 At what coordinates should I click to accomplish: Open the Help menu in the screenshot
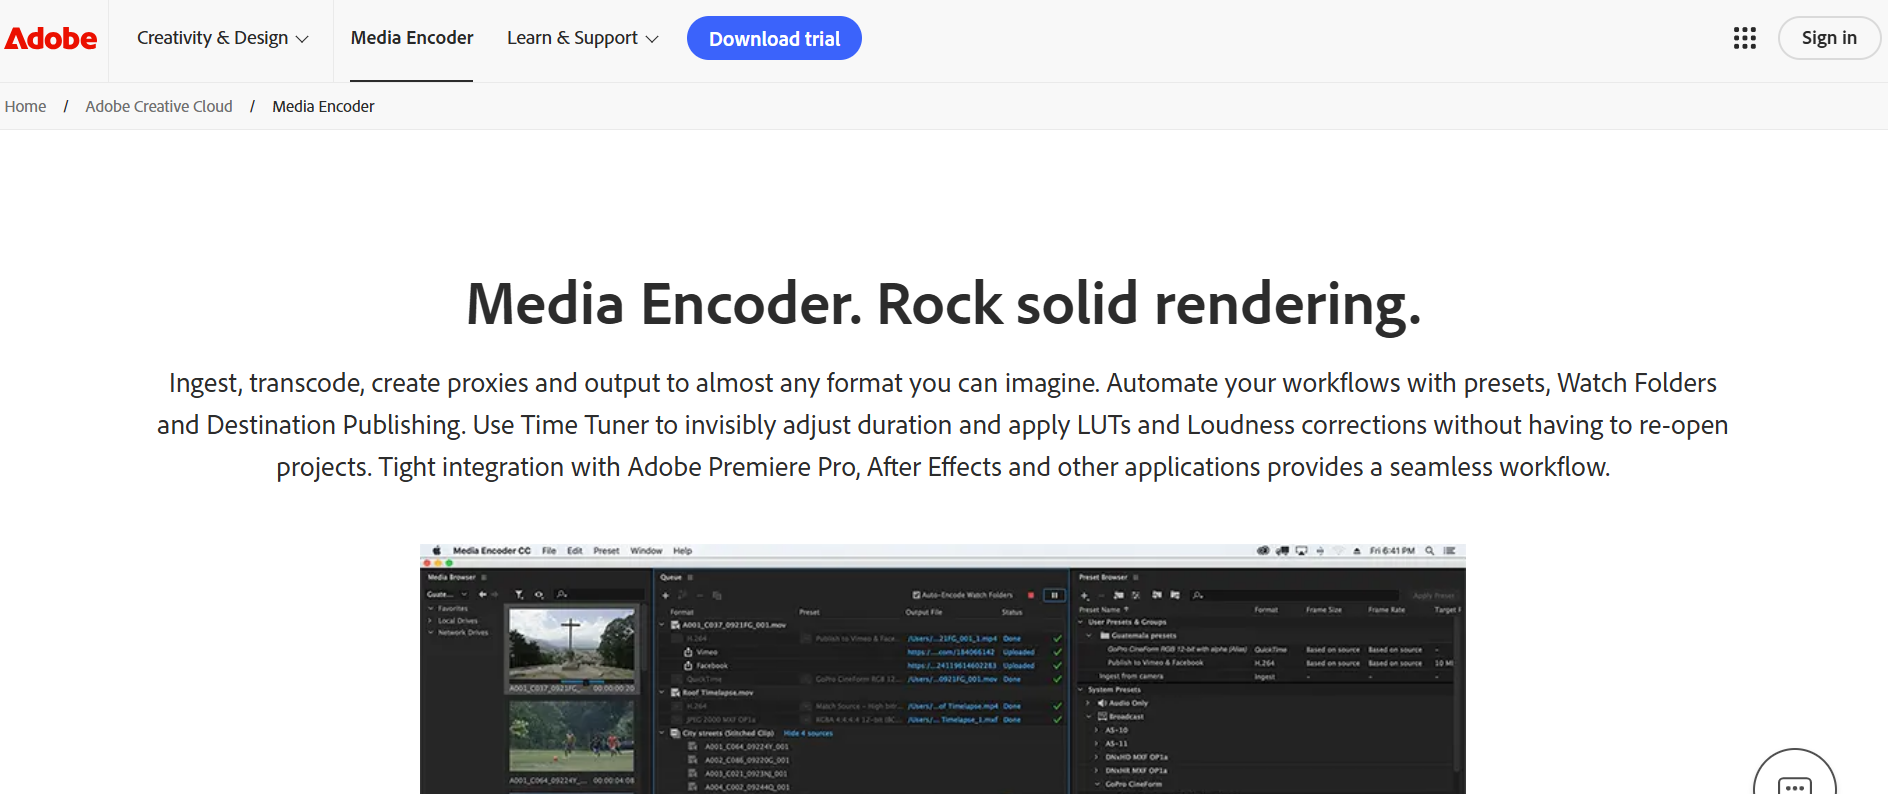click(x=682, y=551)
